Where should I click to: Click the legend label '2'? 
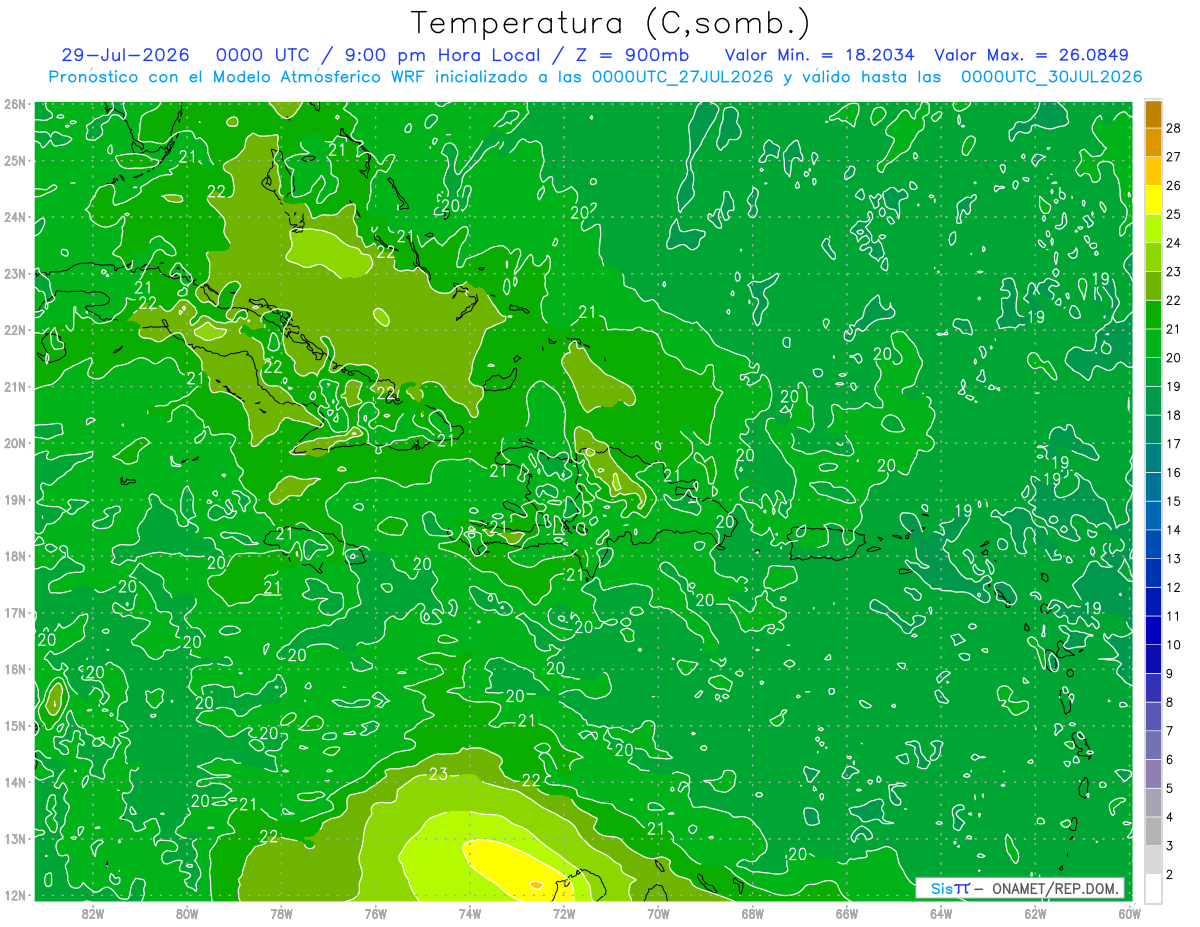tap(1170, 875)
